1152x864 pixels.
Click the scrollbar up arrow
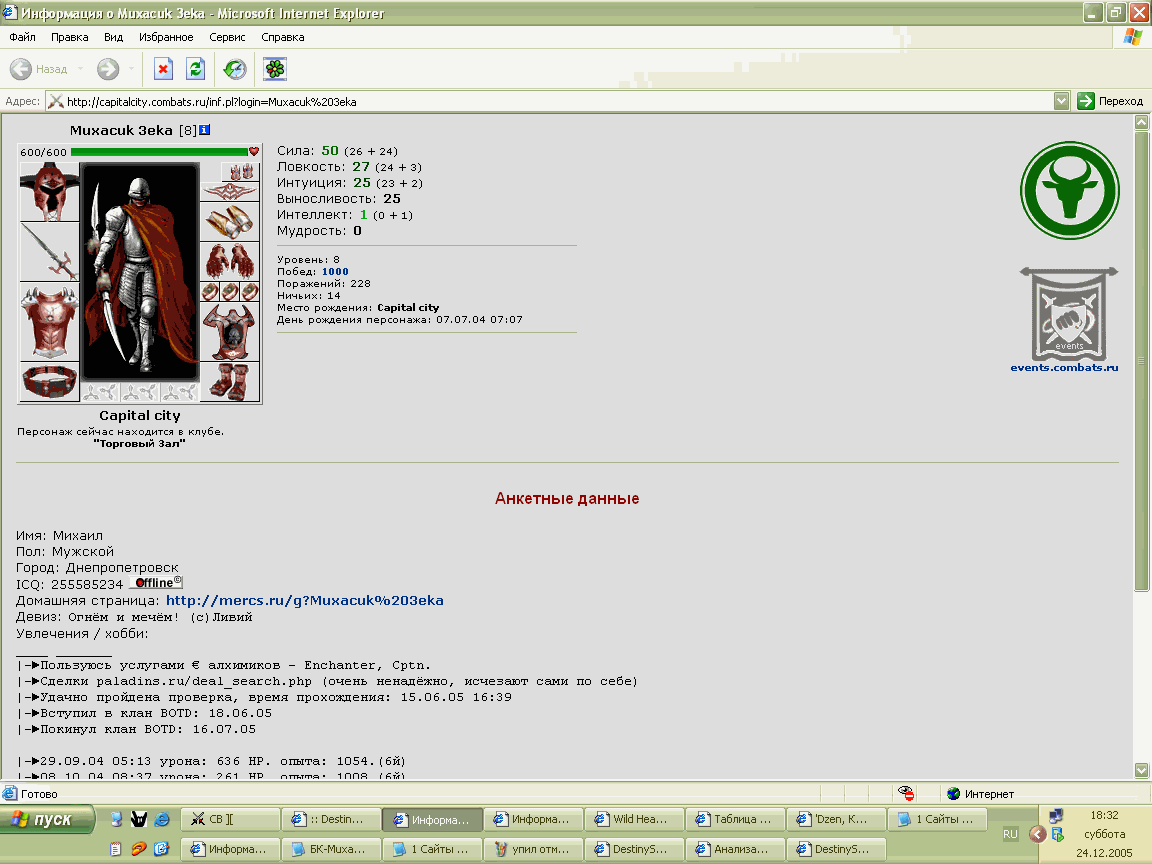(x=1142, y=123)
